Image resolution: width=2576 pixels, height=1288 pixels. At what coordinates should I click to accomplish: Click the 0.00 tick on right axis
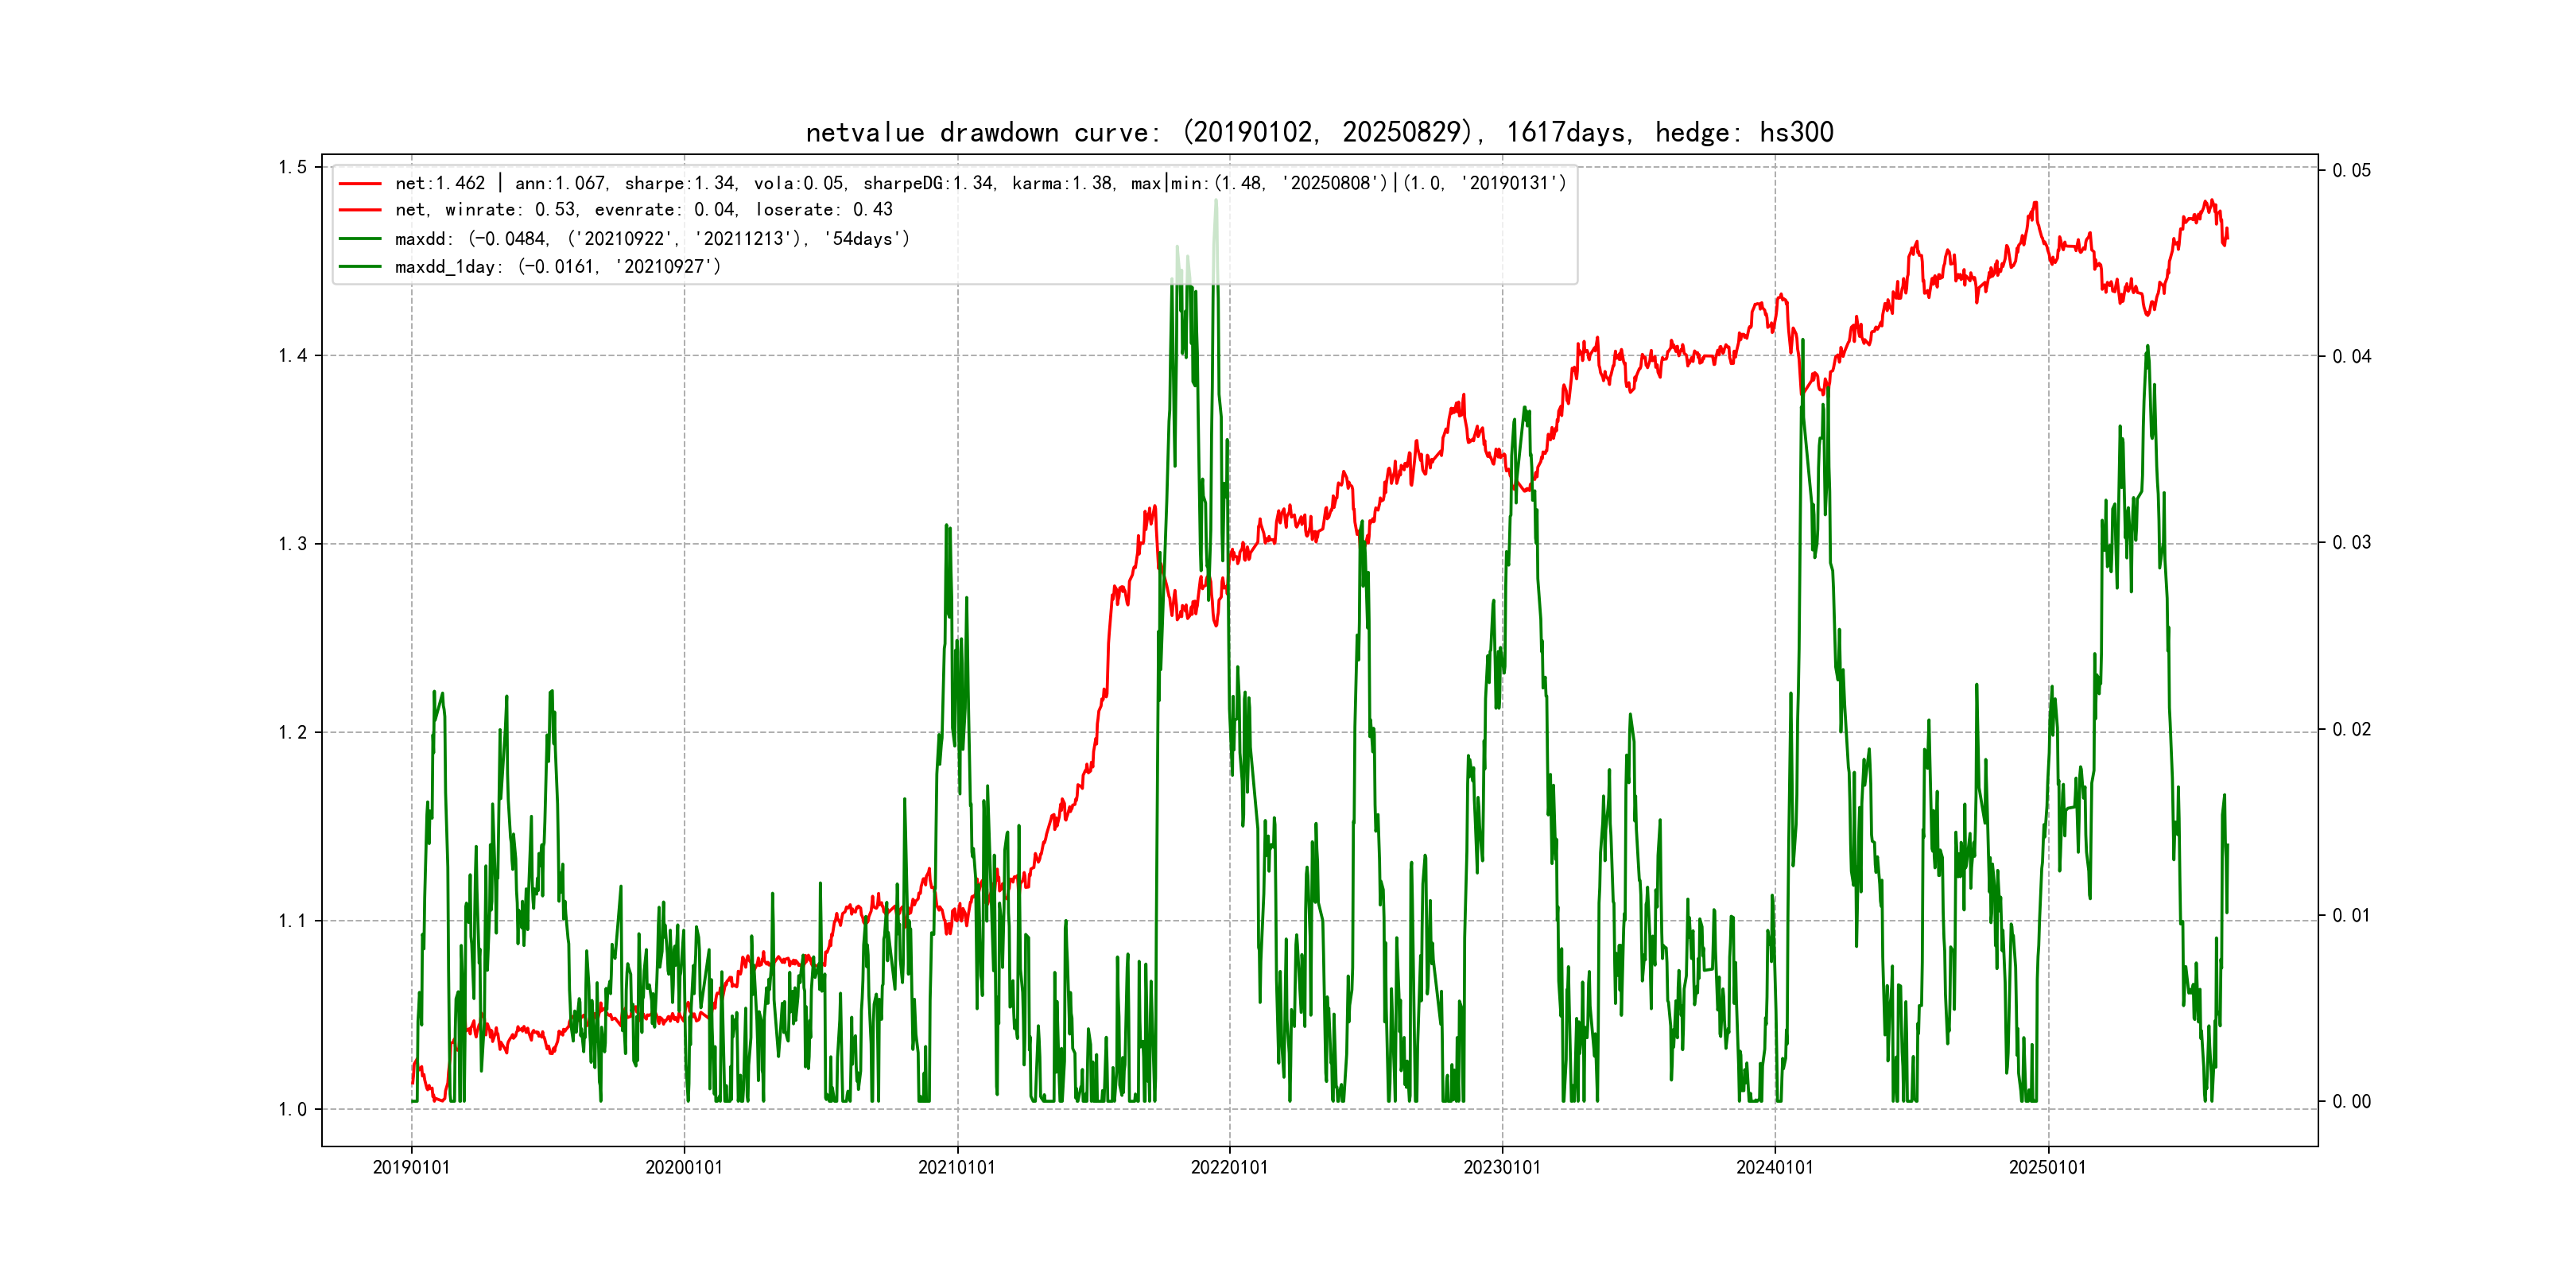point(2351,1101)
